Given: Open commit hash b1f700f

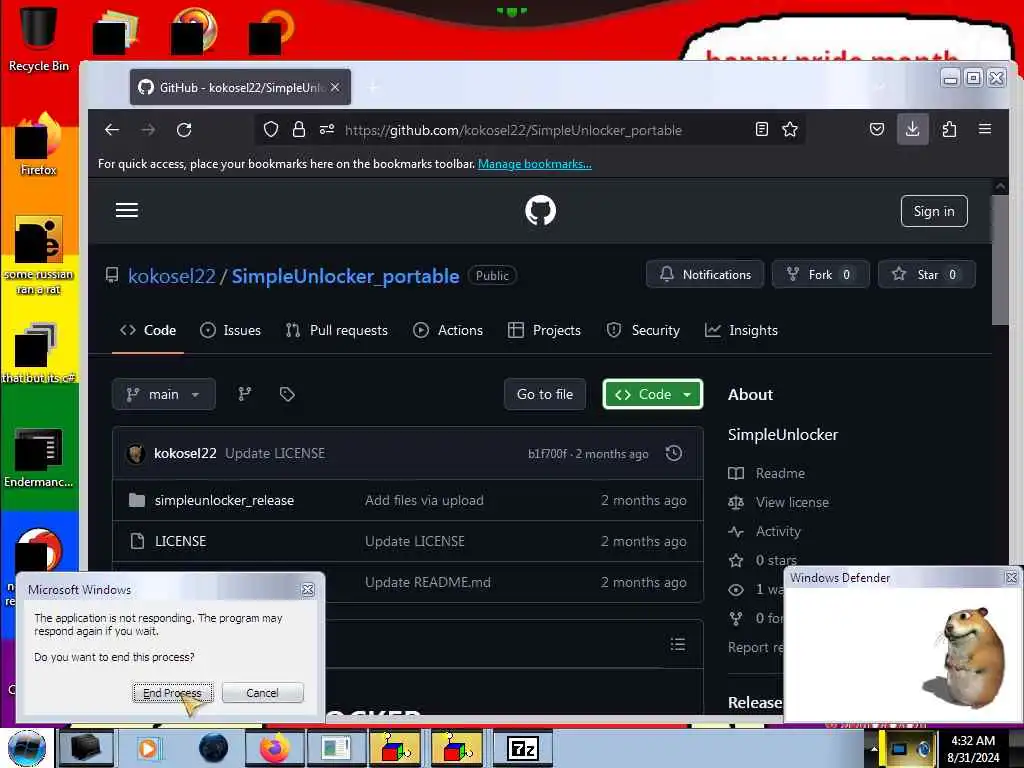Looking at the screenshot, I should 547,454.
